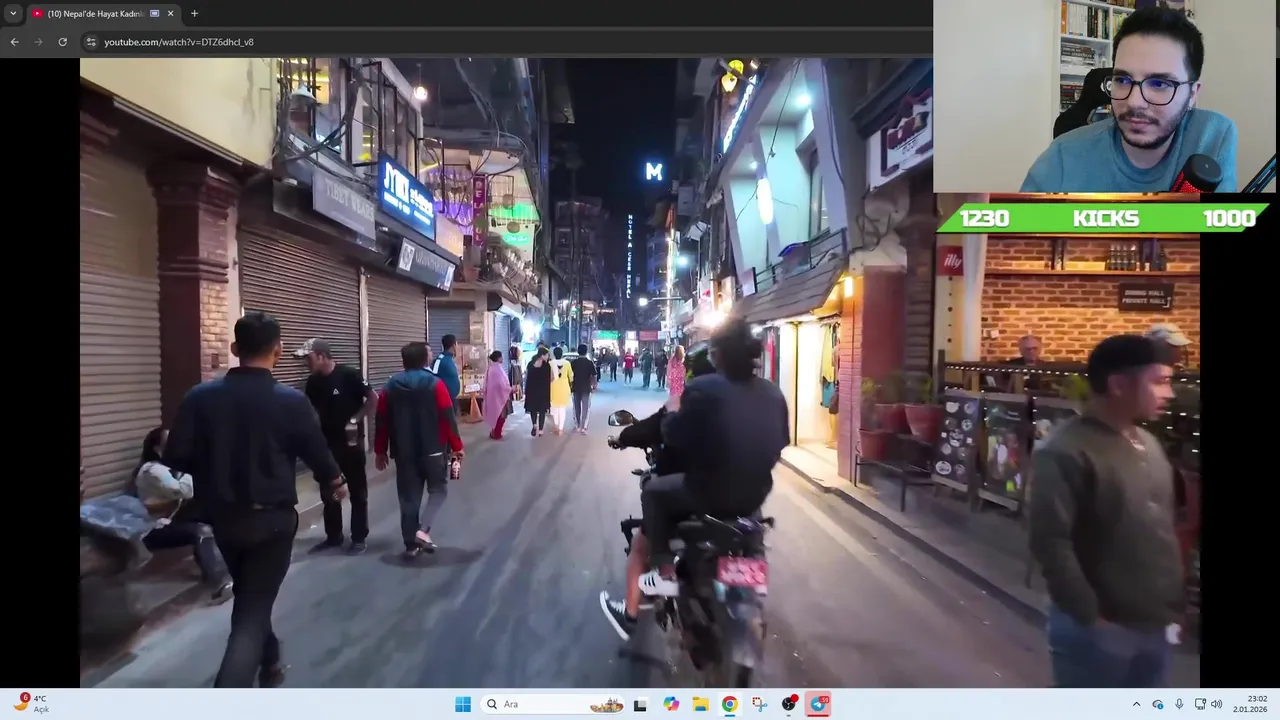1280x720 pixels.
Task: Click the tab's media playing indicator icon
Action: (x=154, y=14)
